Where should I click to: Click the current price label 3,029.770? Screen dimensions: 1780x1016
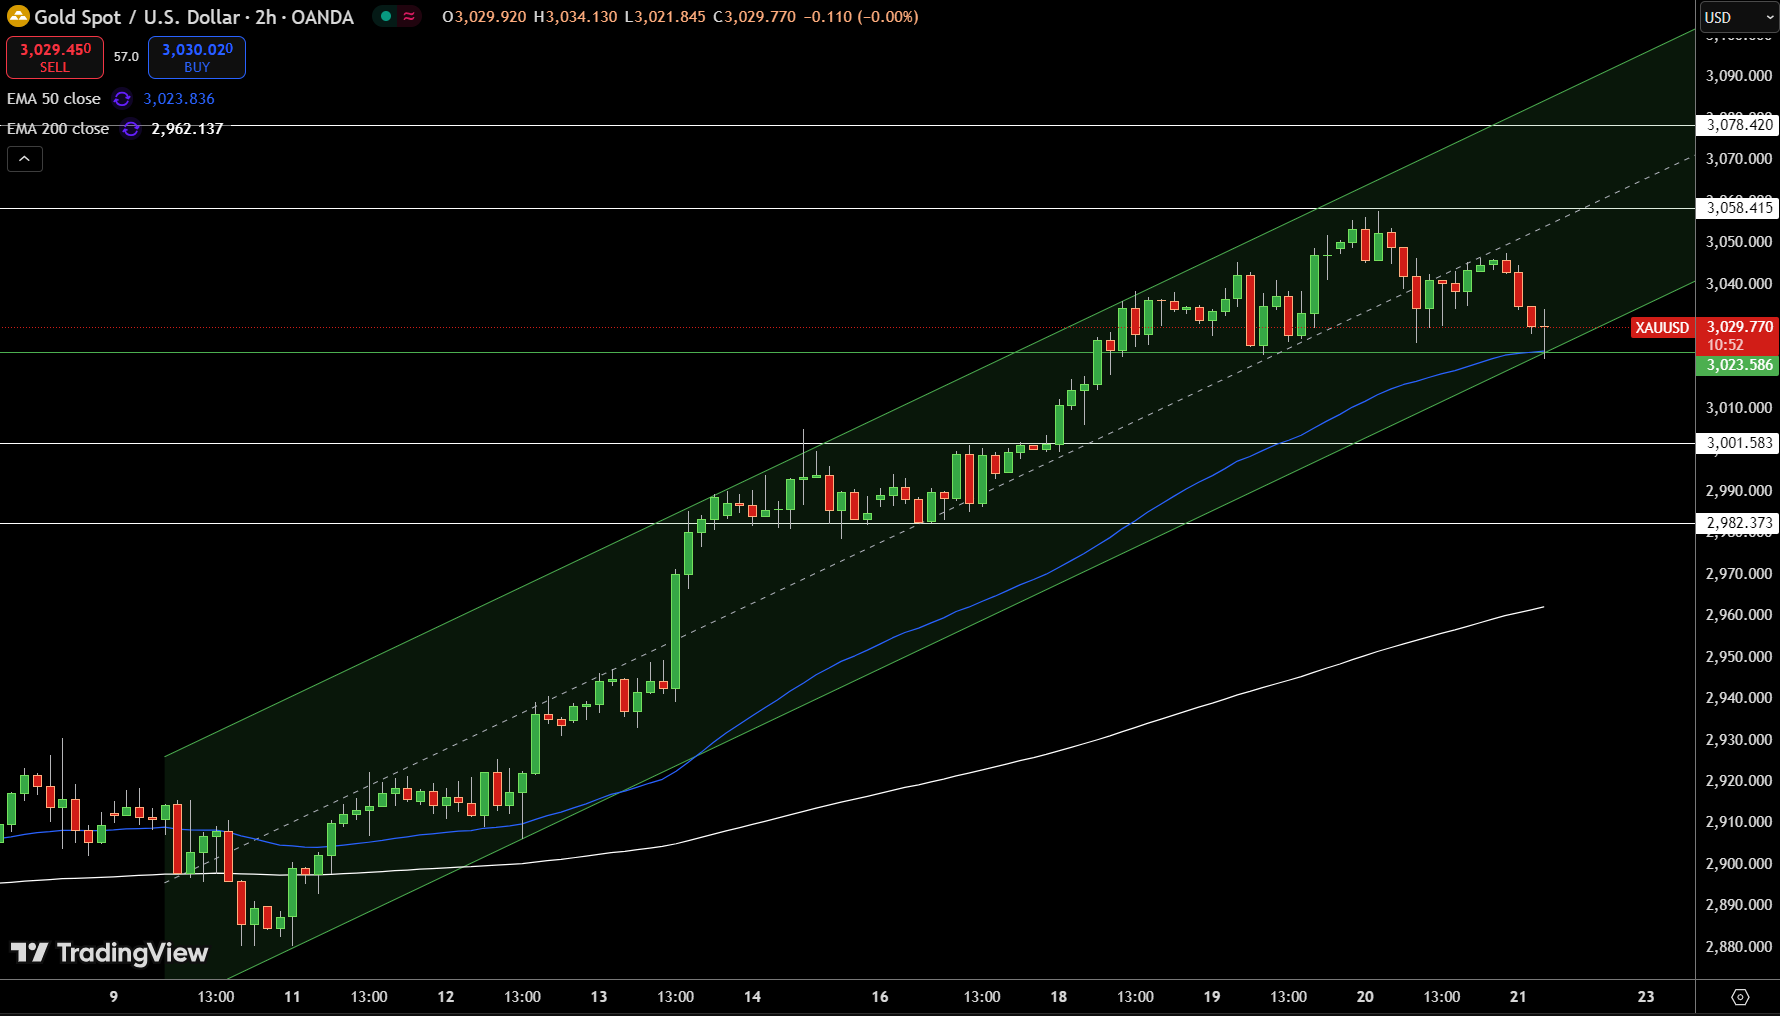coord(1739,327)
